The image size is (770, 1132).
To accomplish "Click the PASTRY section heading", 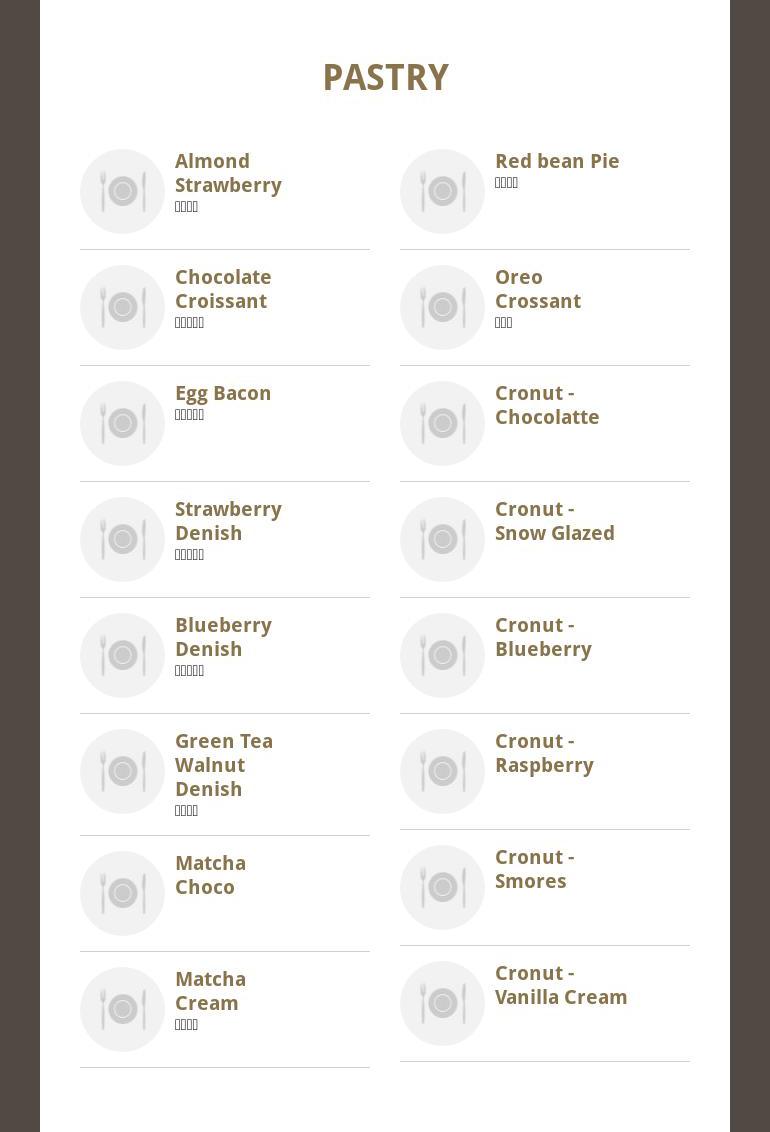I will 385,78.
